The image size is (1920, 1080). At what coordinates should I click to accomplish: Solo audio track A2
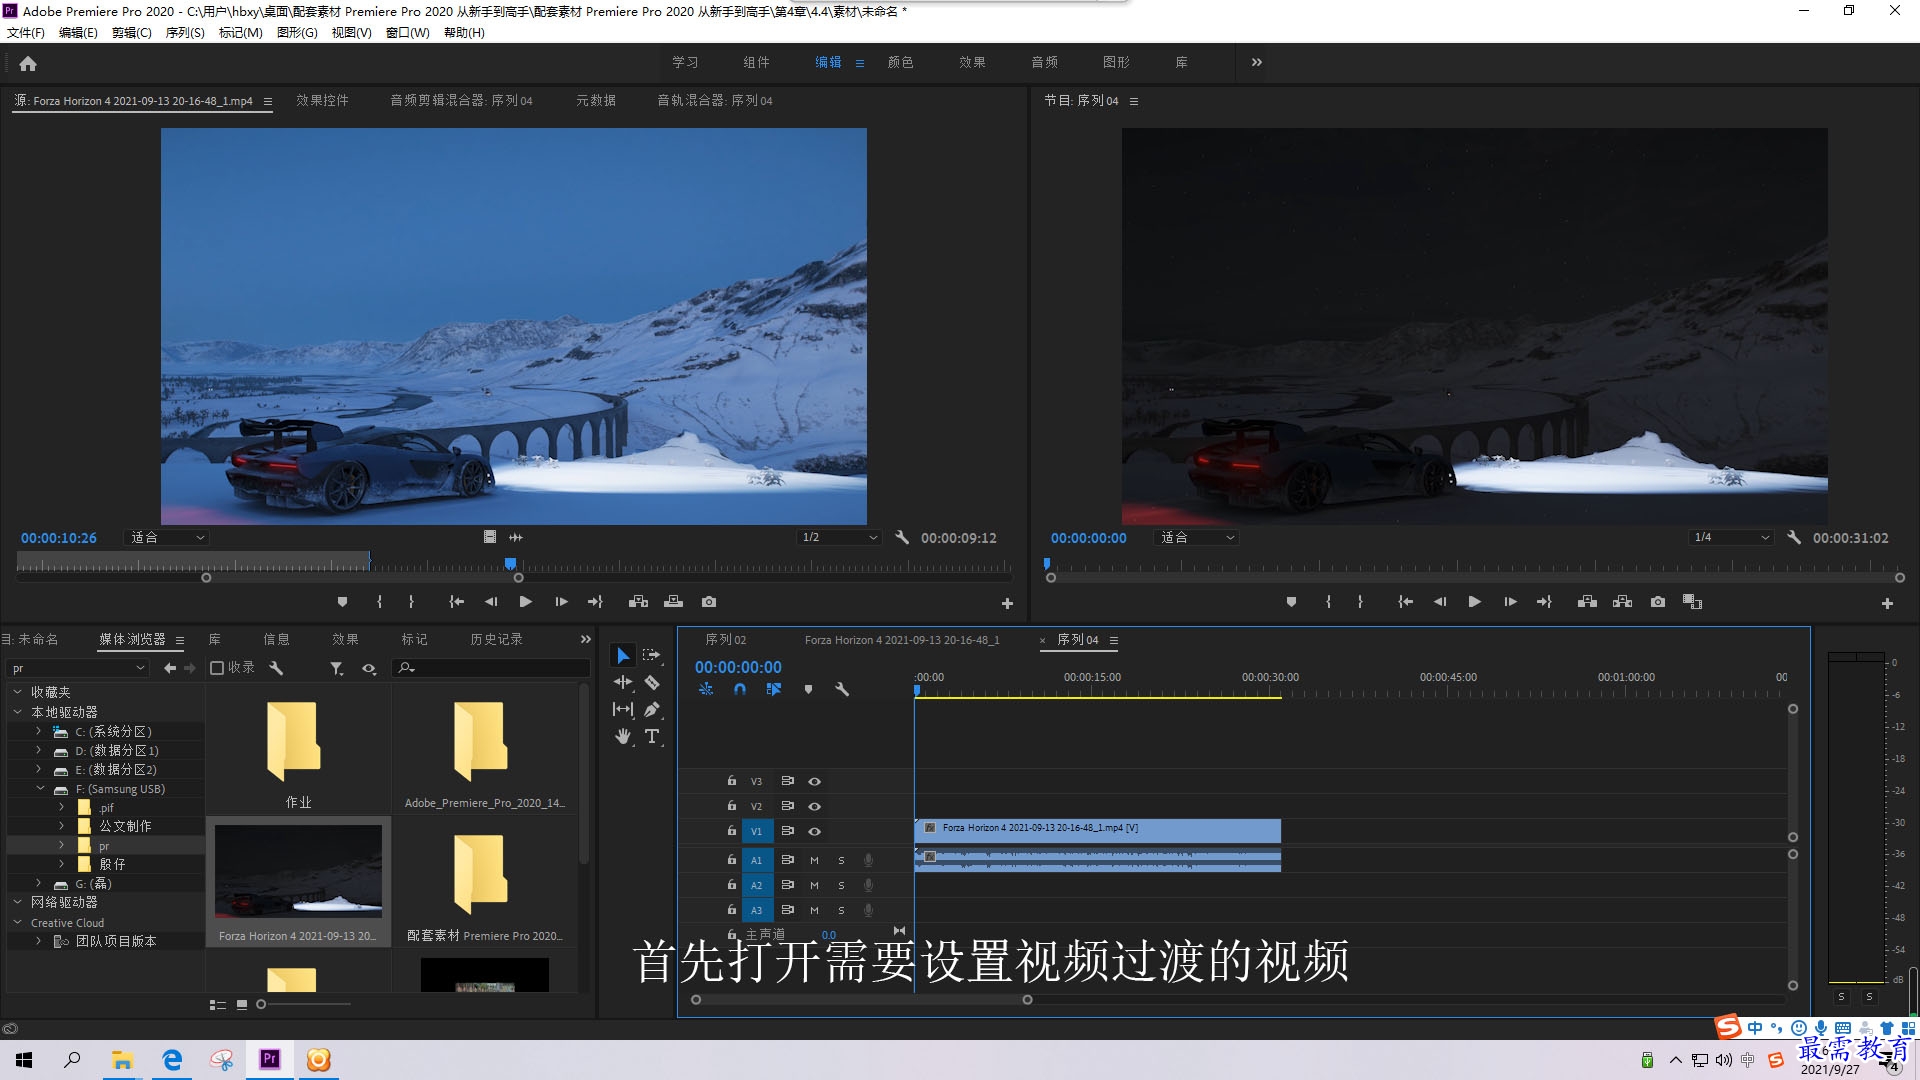(x=841, y=885)
